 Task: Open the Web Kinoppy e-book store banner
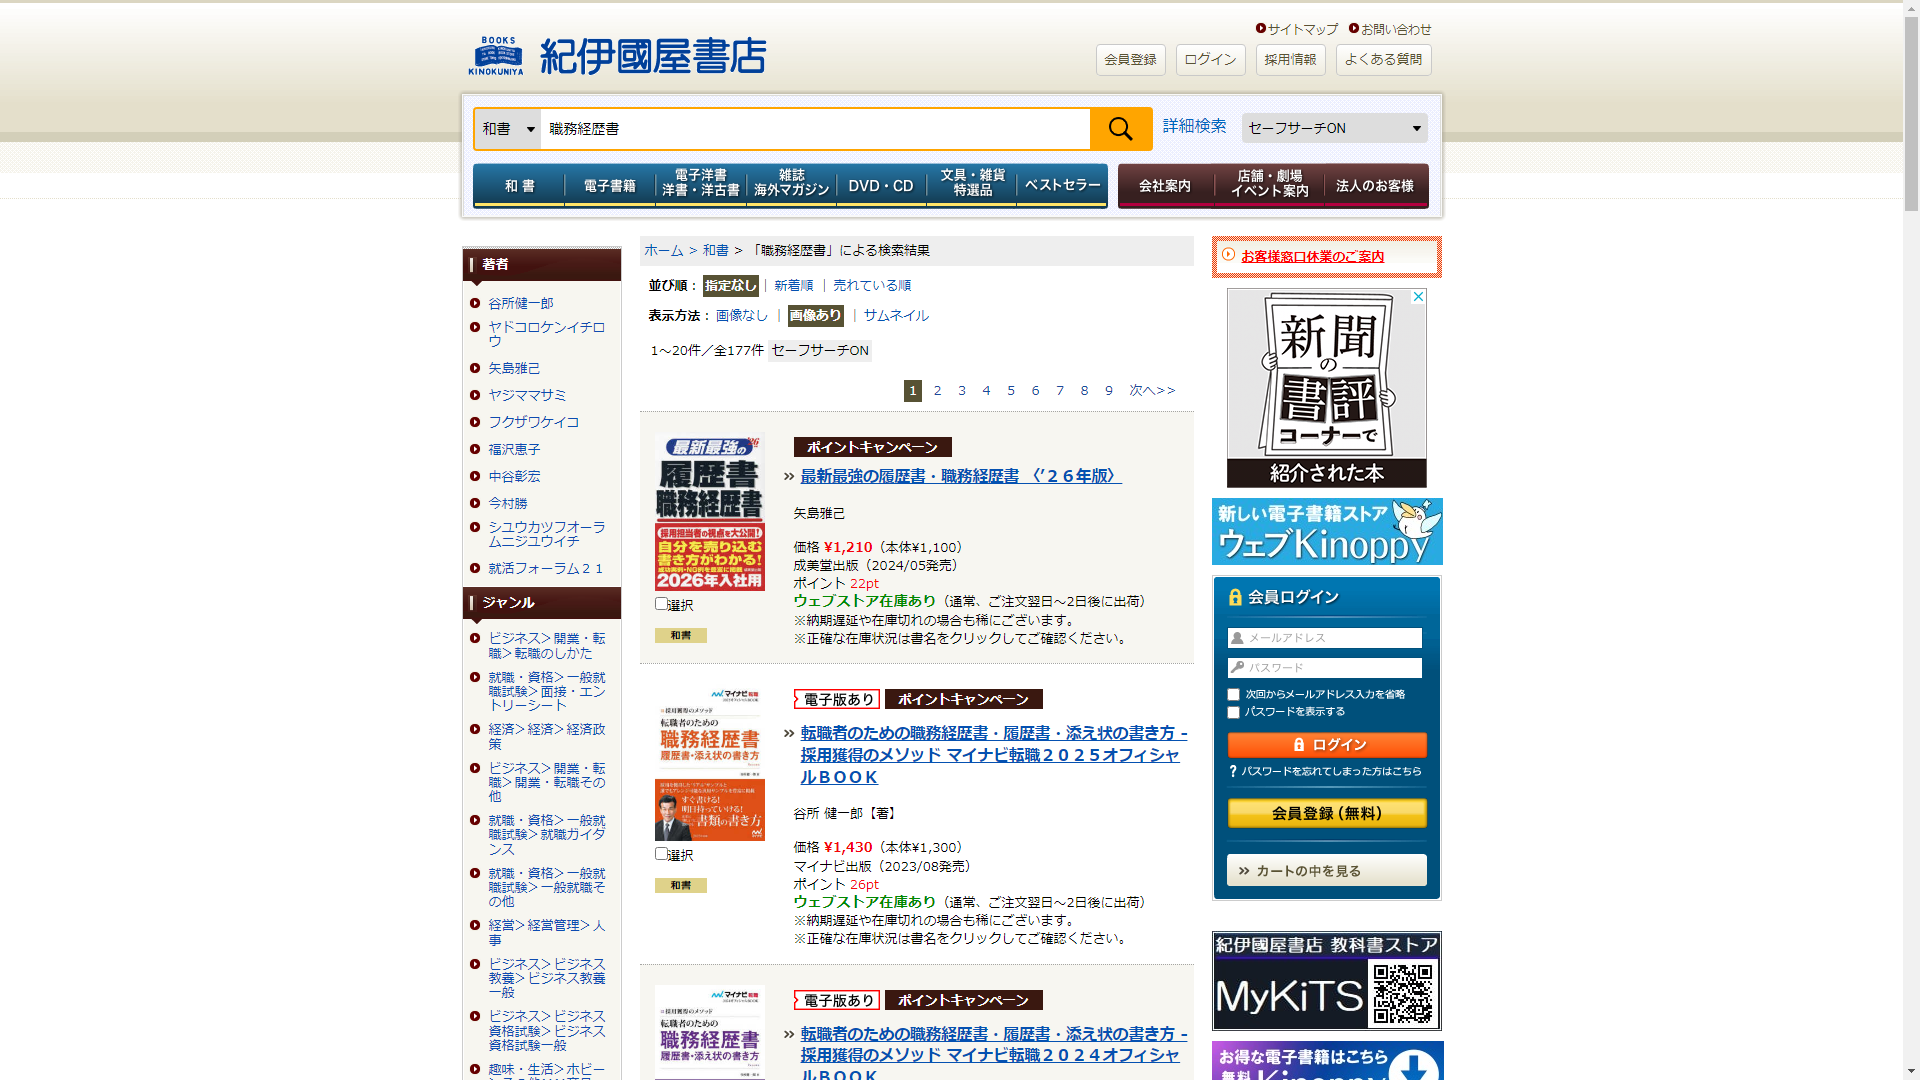(1327, 532)
